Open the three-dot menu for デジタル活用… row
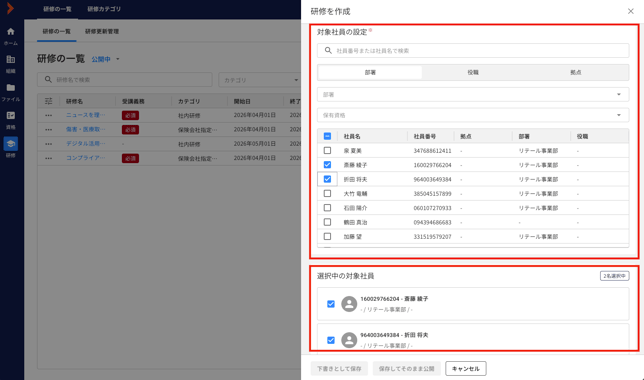Viewport: 644px width, 380px height. point(48,144)
